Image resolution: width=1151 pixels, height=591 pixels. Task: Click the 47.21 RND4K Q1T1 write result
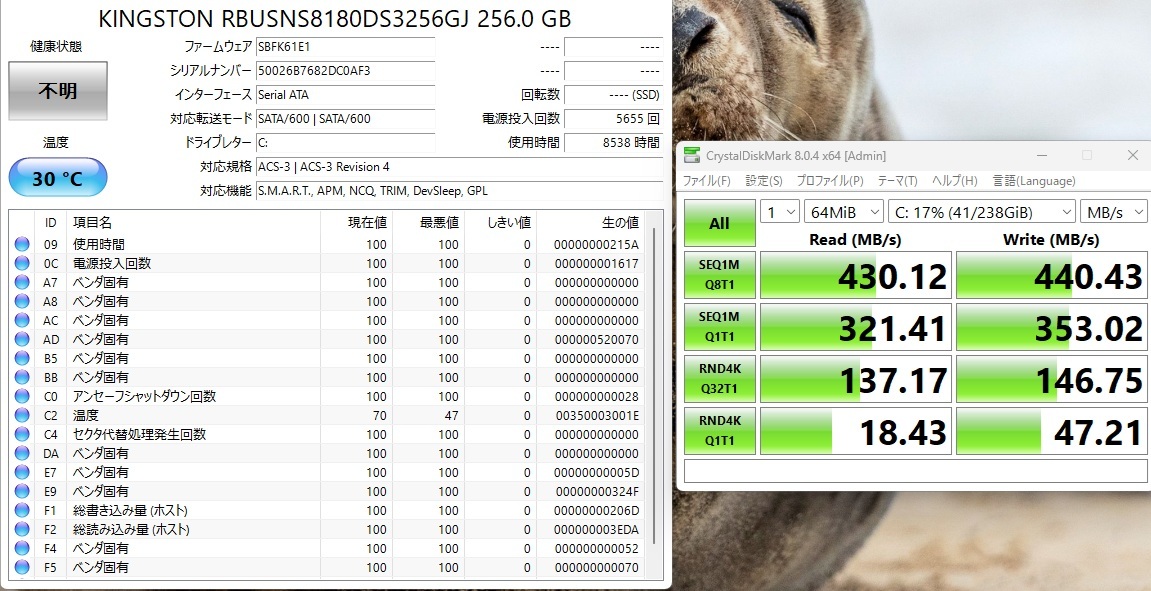[x=1052, y=432]
